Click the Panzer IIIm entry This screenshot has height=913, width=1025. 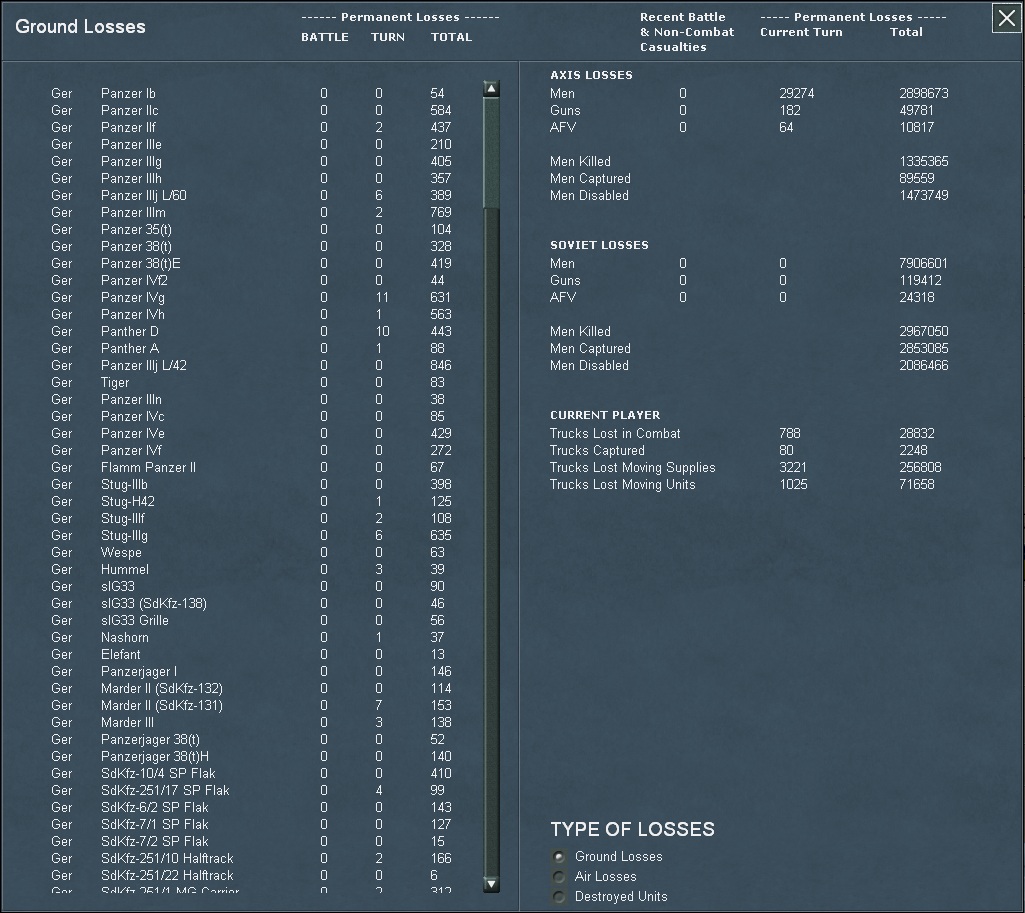coord(133,212)
